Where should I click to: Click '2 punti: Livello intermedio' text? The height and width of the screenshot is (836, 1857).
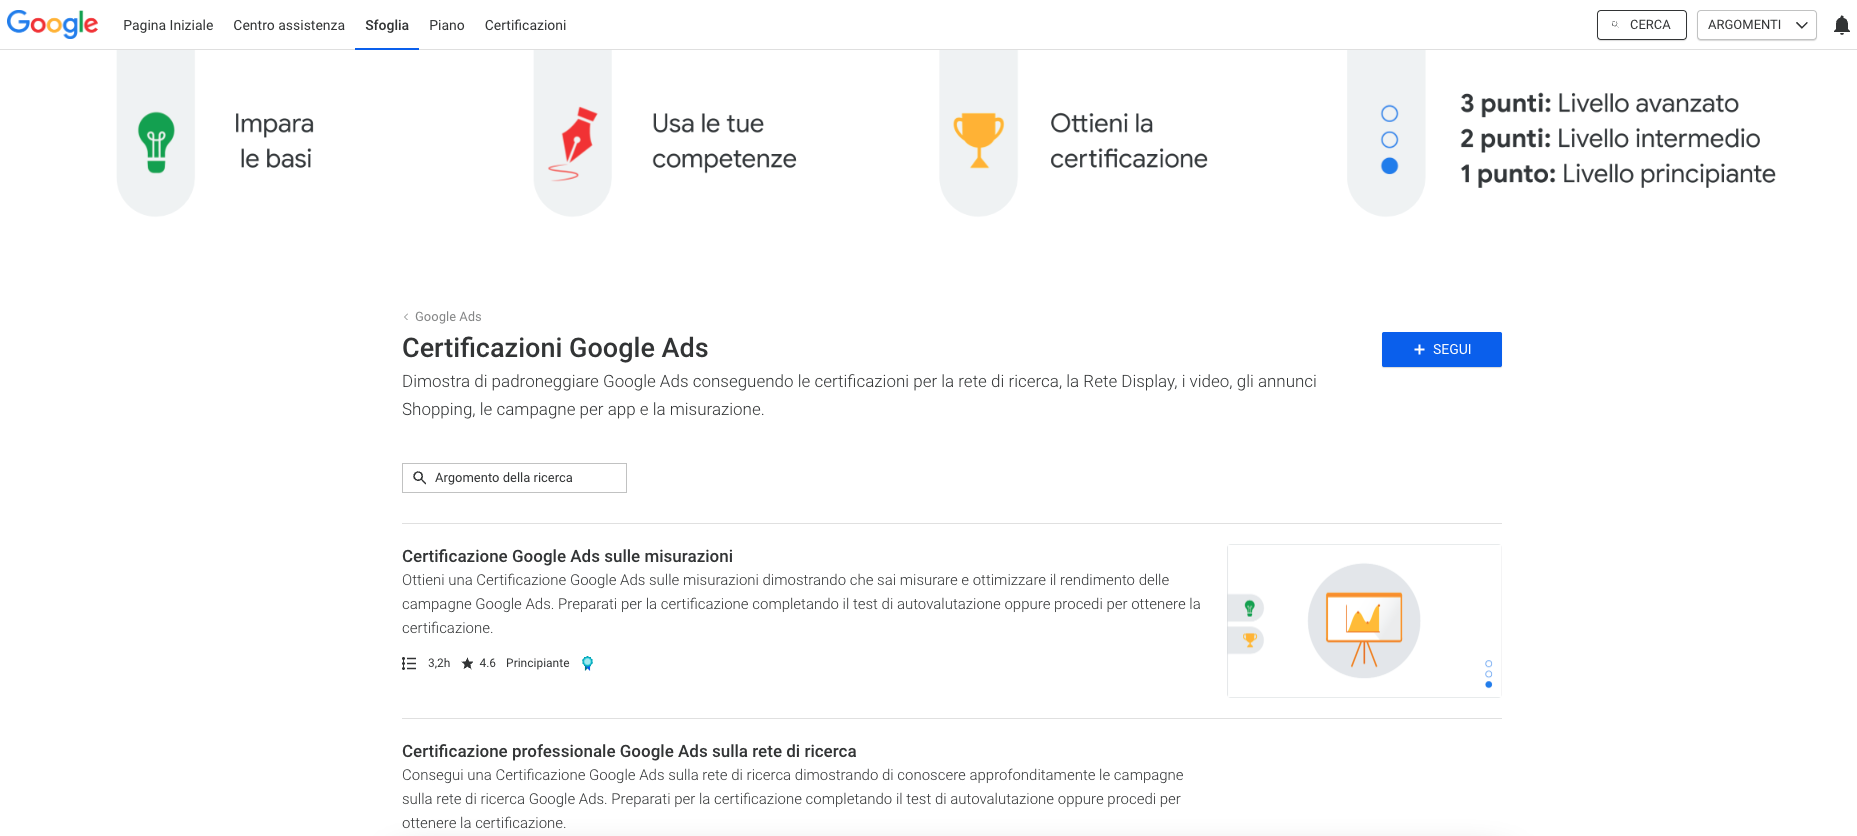(x=1610, y=138)
